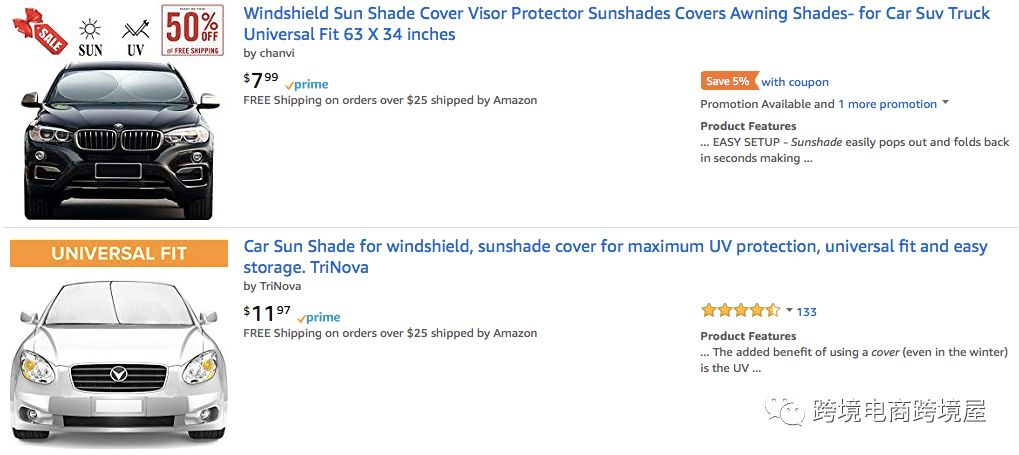The height and width of the screenshot is (455, 1019).
Task: View the 133 customer reviews
Action: (x=807, y=312)
